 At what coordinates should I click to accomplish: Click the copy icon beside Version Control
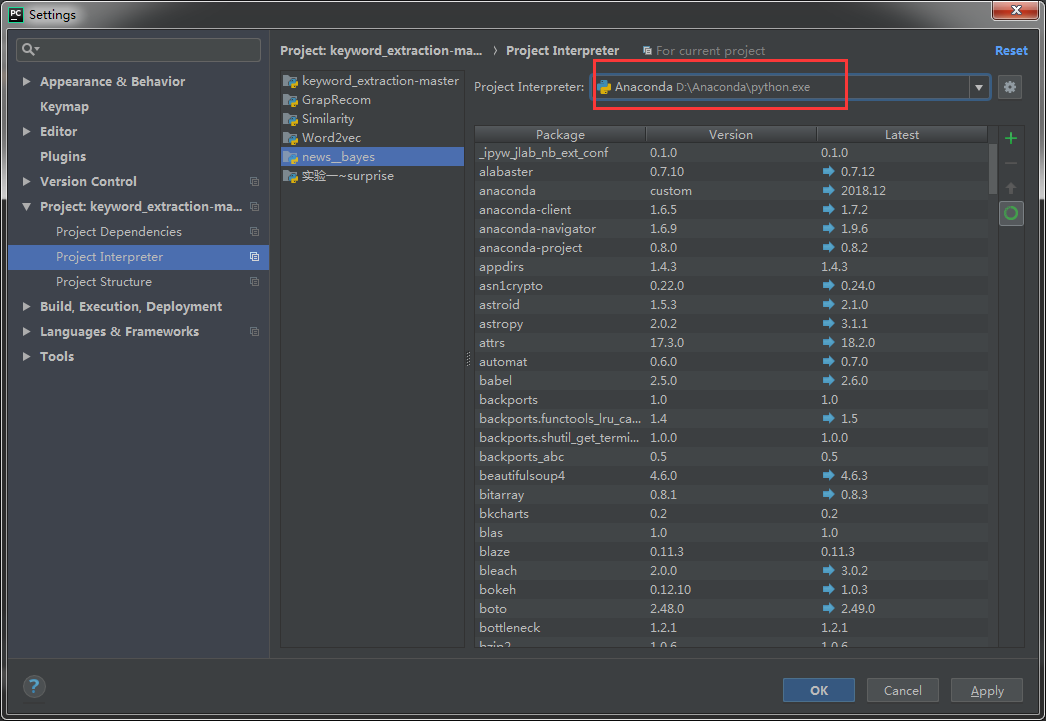pos(254,181)
